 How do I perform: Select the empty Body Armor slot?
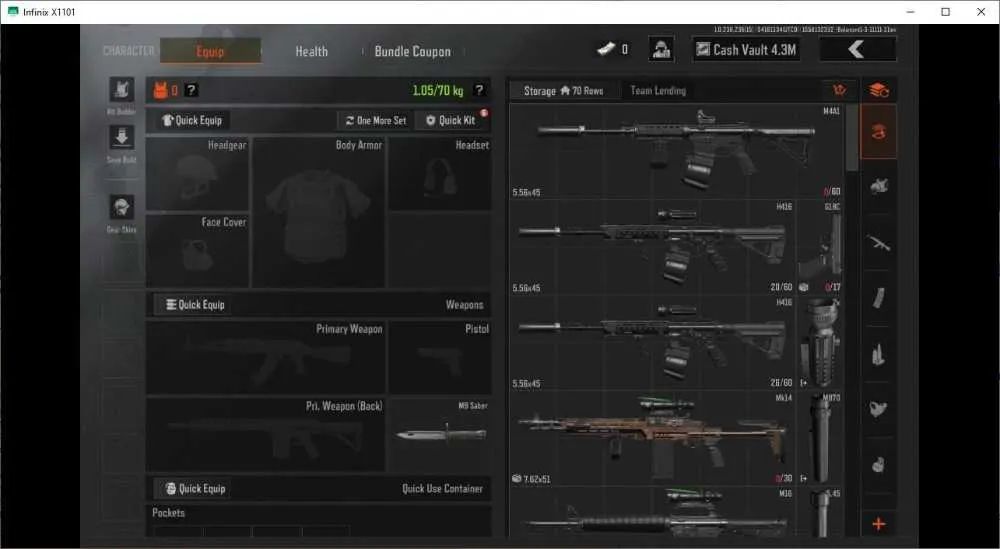[318, 212]
